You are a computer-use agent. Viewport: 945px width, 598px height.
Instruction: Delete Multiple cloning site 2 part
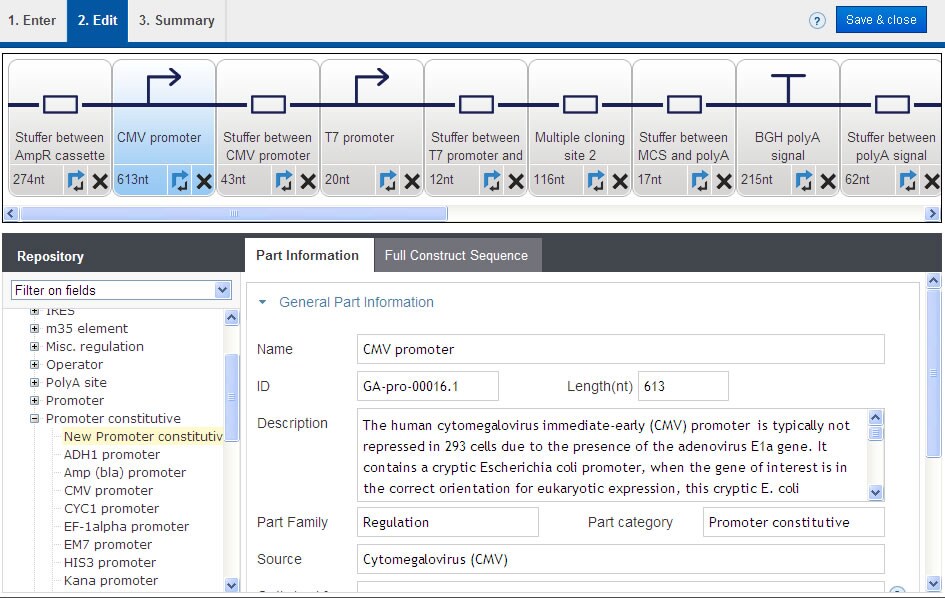(x=620, y=181)
